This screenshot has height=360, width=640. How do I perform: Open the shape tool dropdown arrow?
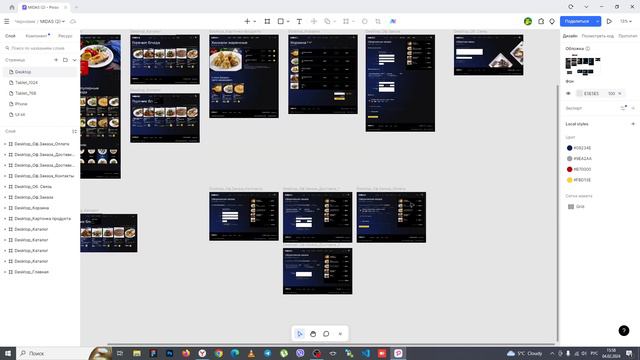pos(288,21)
